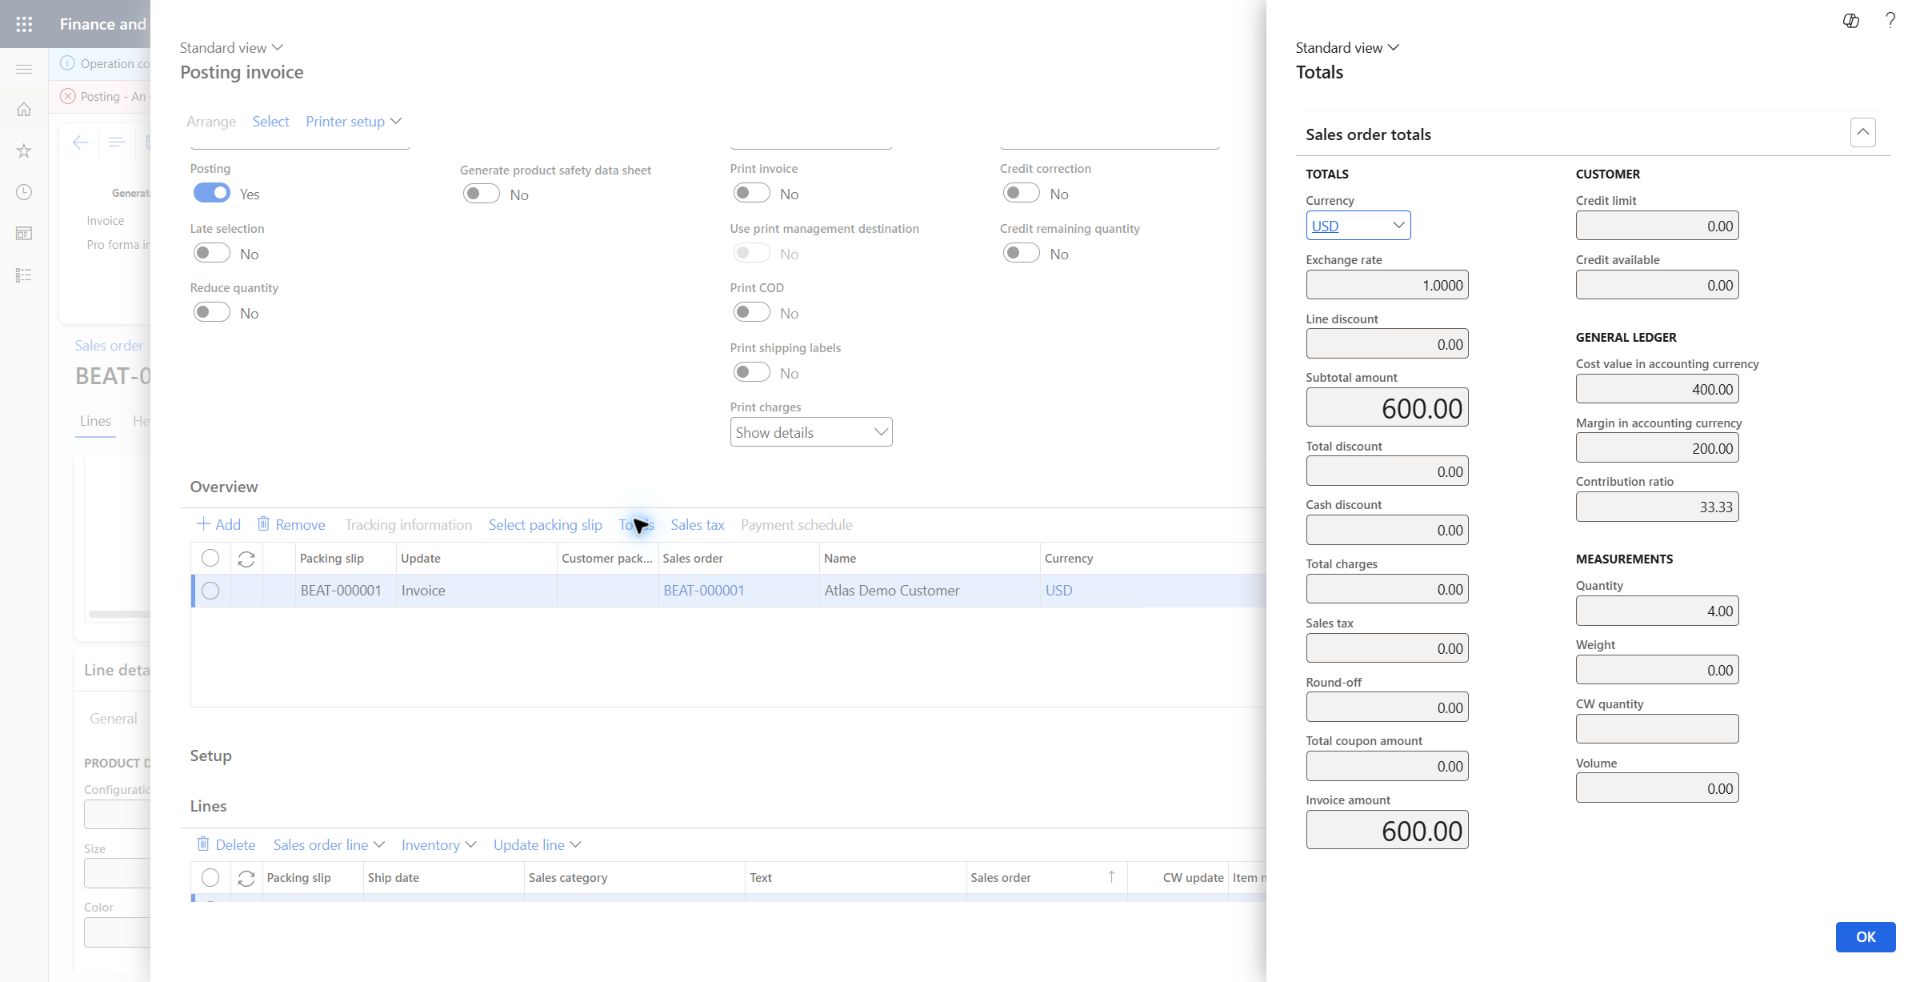Viewport: 1916px width, 982px height.
Task: Enable the Credit correction toggle
Action: (1021, 193)
